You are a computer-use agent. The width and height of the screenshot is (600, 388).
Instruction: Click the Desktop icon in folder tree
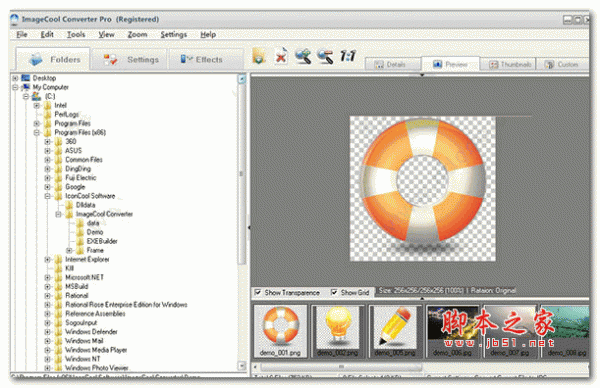point(26,78)
